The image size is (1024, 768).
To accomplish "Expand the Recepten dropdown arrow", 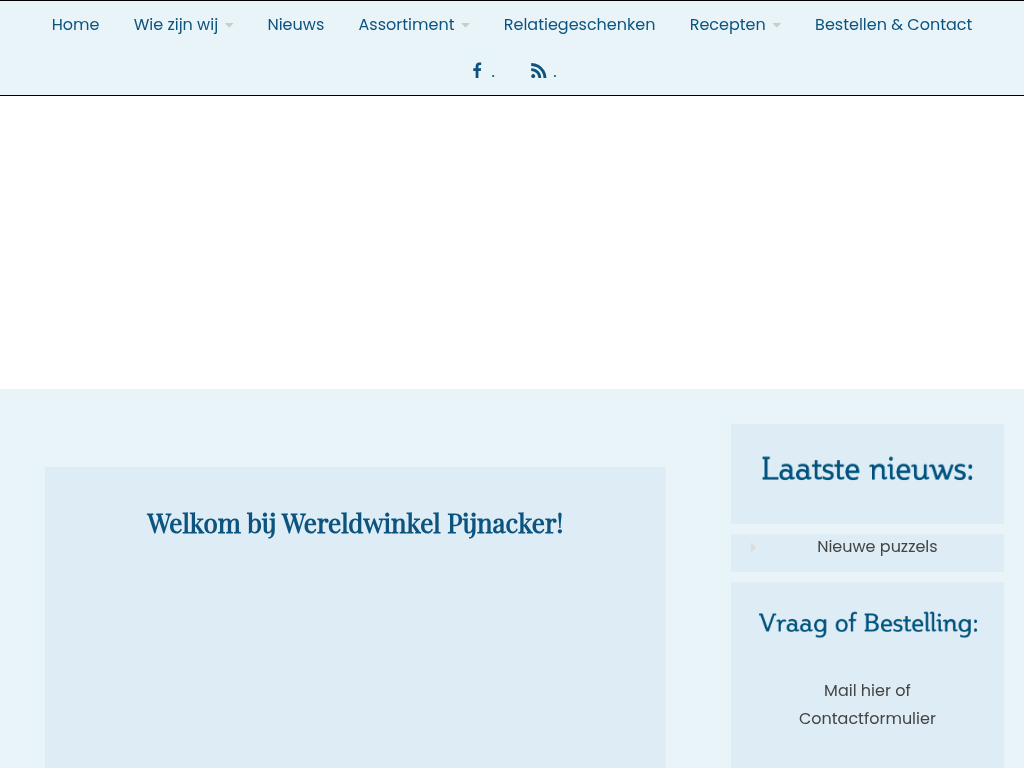I will (x=777, y=25).
